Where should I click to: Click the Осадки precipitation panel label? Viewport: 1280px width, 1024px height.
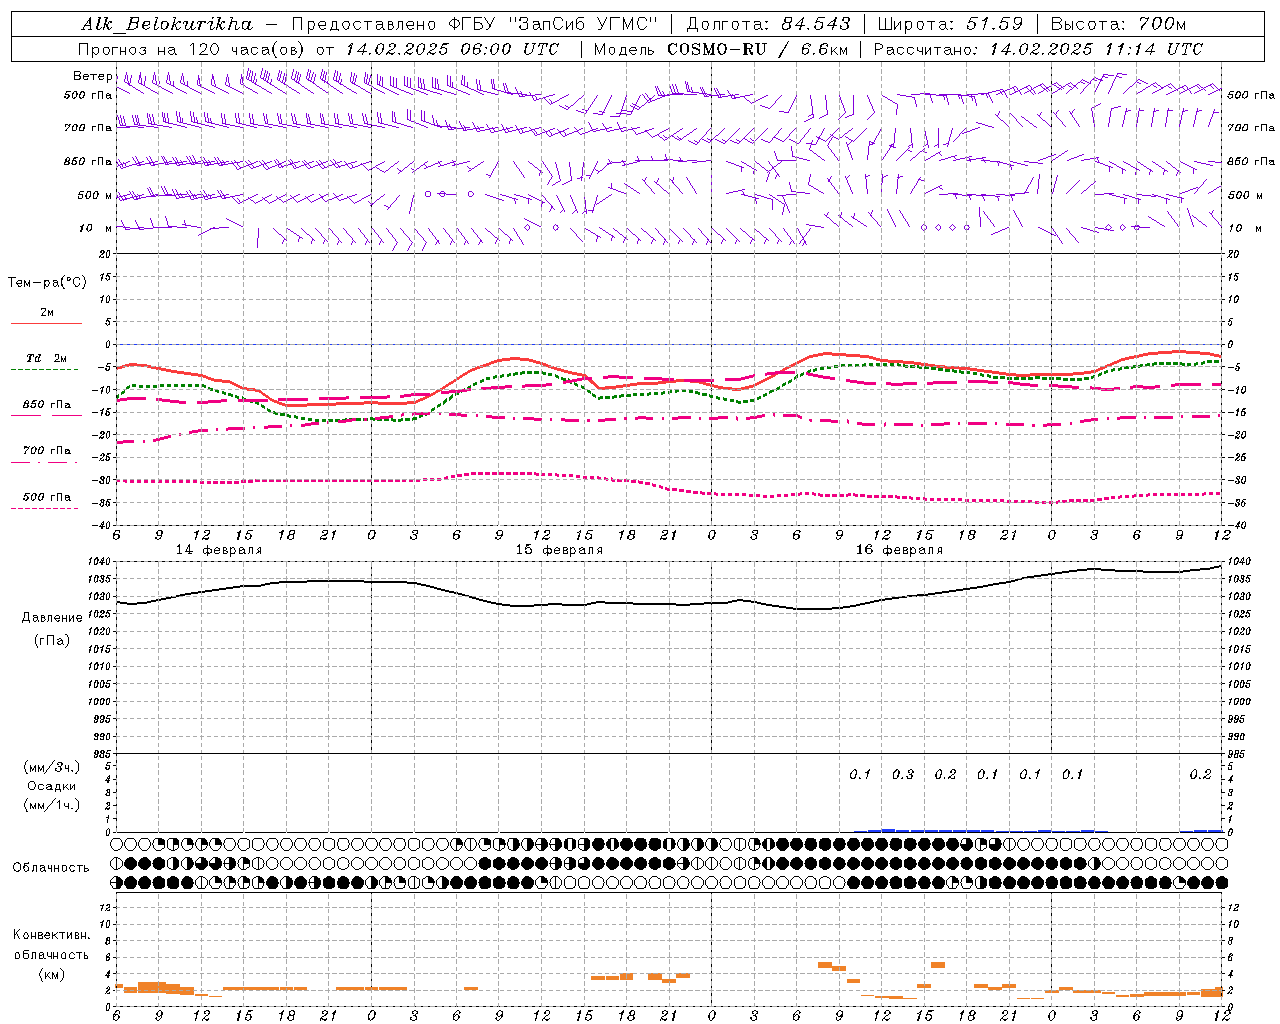coord(51,786)
